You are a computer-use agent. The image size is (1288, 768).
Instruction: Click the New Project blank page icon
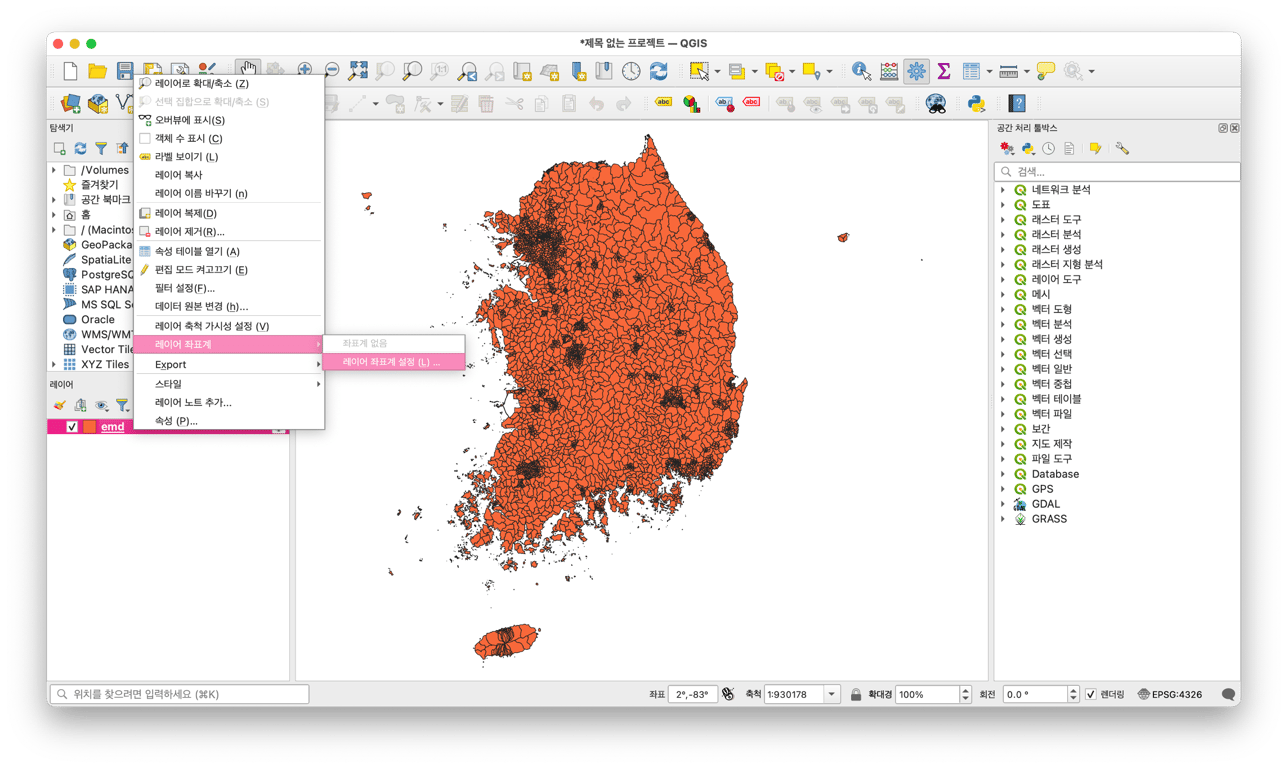click(x=70, y=71)
